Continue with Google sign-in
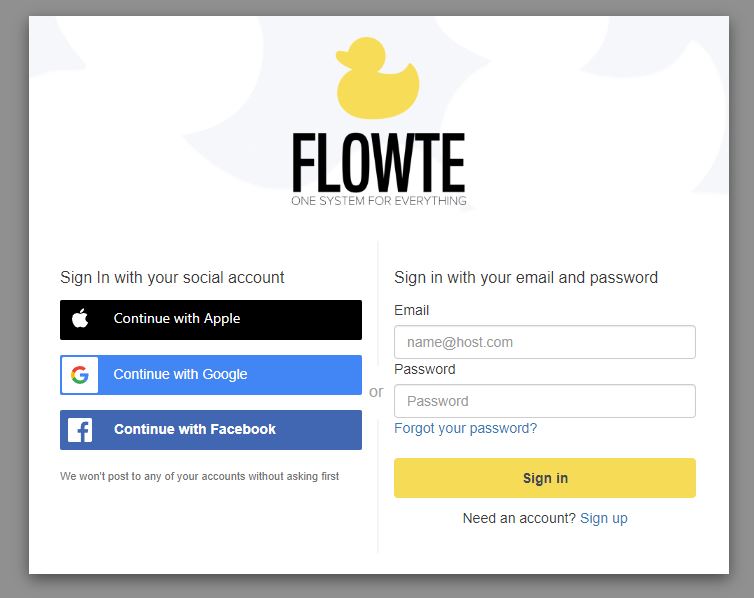The image size is (754, 598). click(x=211, y=374)
